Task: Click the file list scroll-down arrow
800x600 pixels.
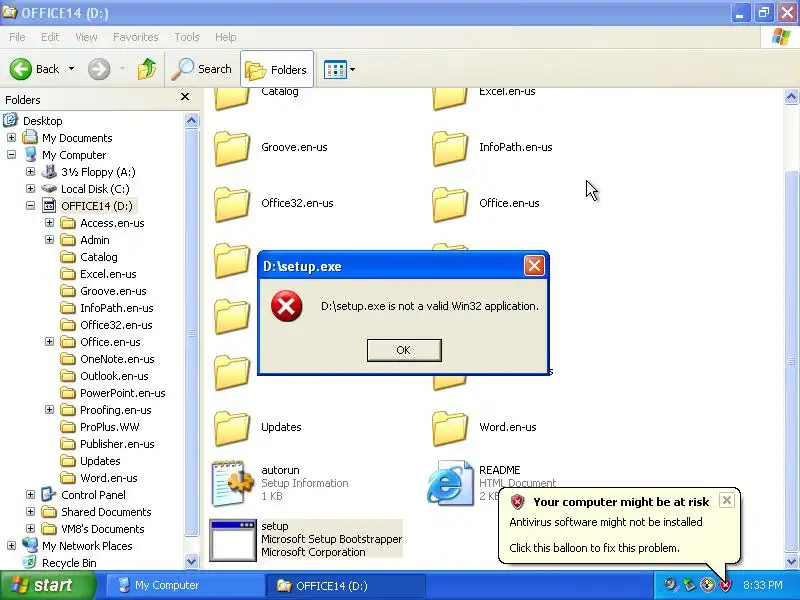Action: pos(791,561)
